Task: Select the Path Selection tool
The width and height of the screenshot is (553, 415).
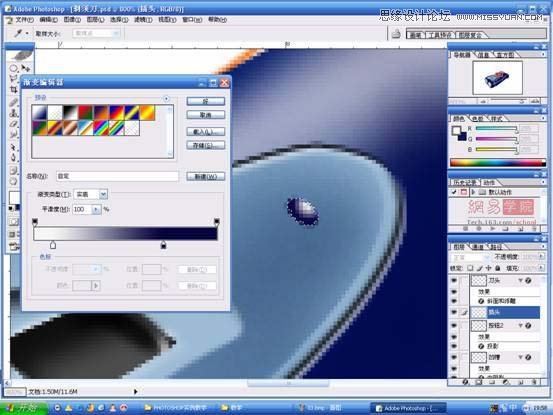Action: tap(13, 147)
